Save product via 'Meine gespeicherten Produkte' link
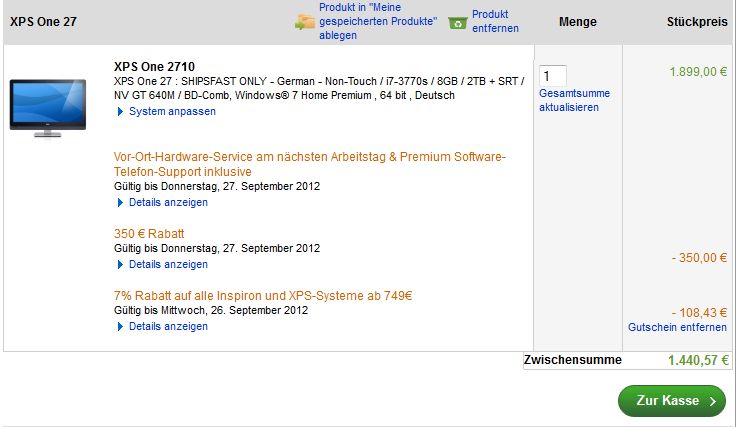The height and width of the screenshot is (427, 738). click(377, 21)
